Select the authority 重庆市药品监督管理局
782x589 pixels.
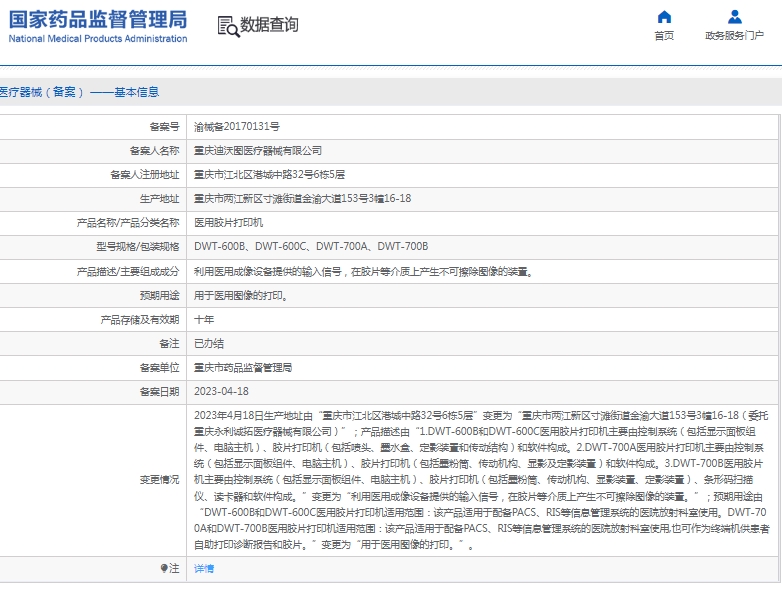point(243,368)
